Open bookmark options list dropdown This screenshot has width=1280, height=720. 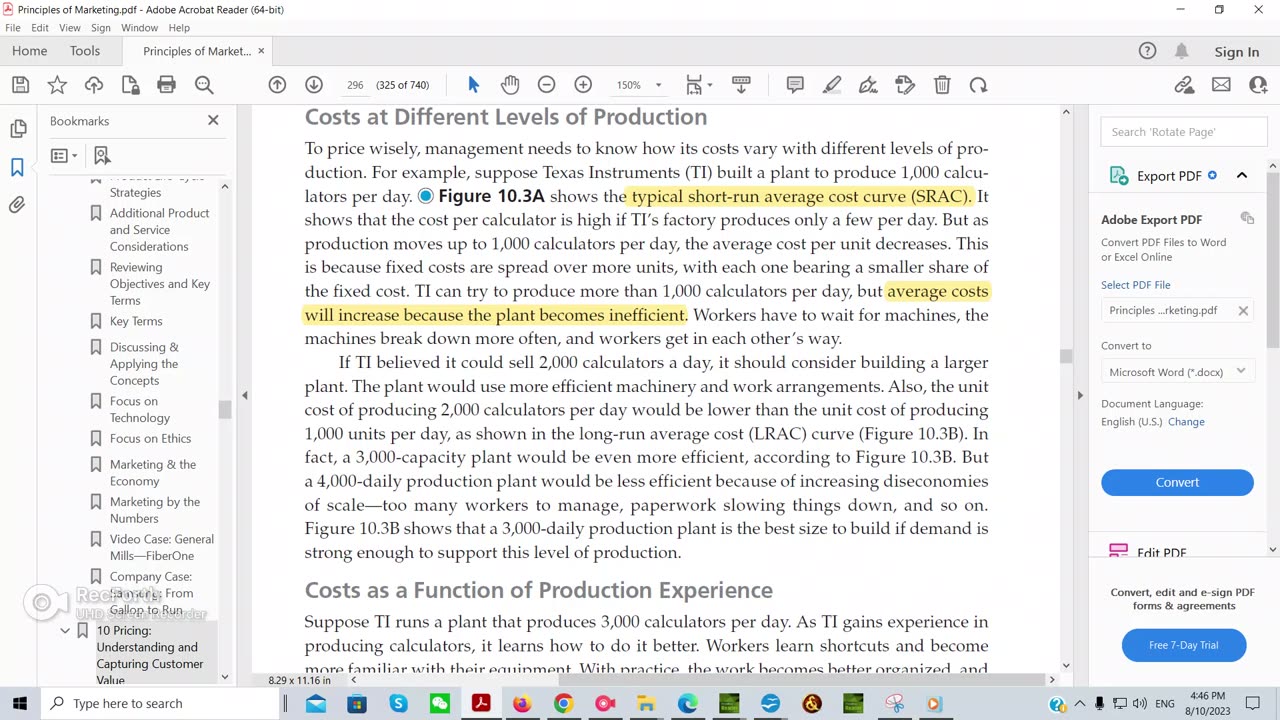coord(64,155)
